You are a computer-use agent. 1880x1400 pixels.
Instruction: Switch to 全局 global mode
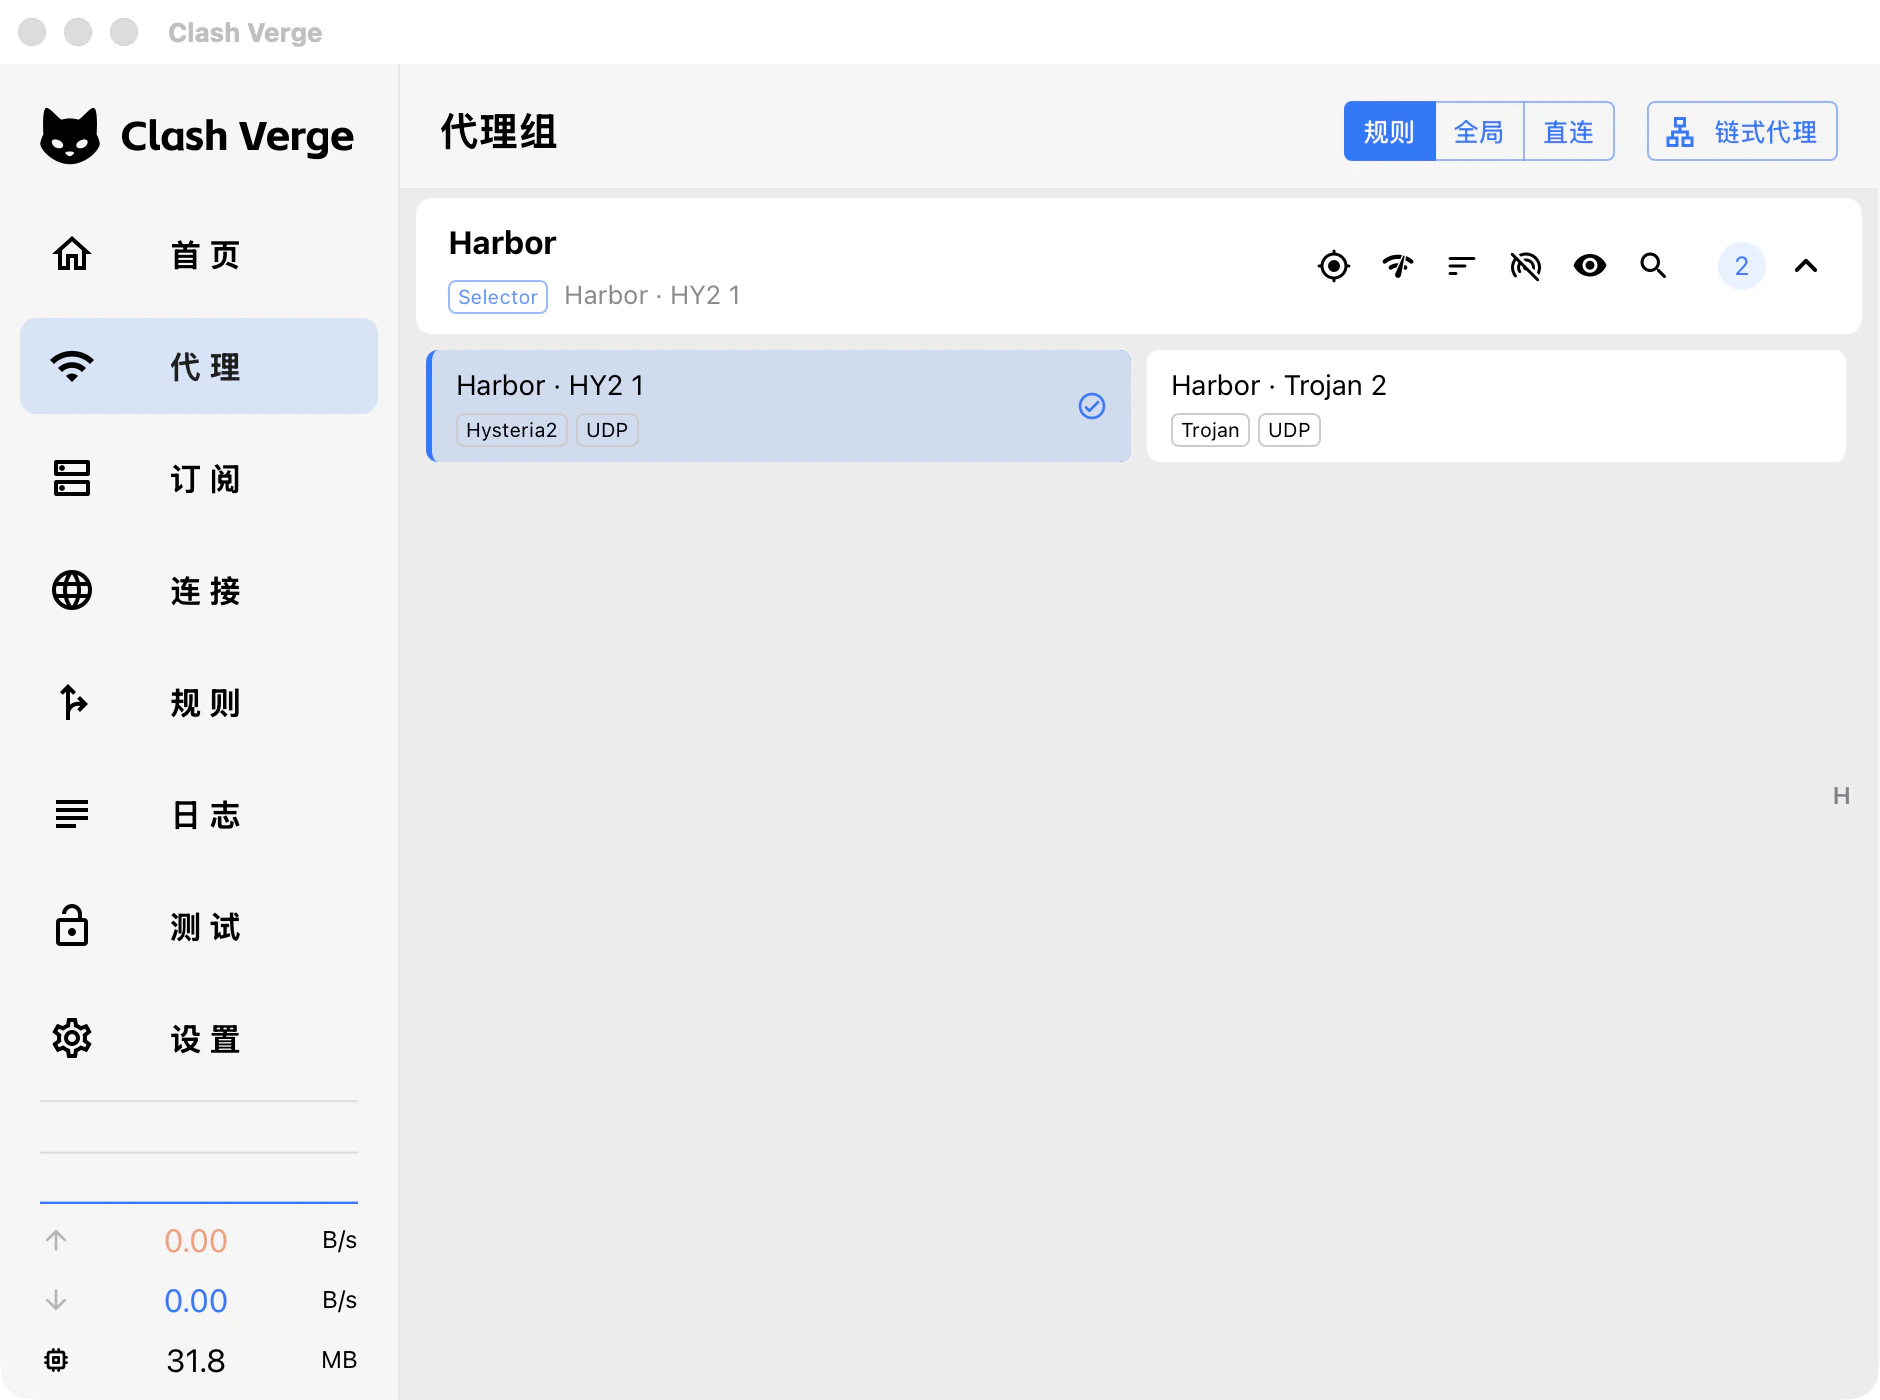coord(1479,131)
